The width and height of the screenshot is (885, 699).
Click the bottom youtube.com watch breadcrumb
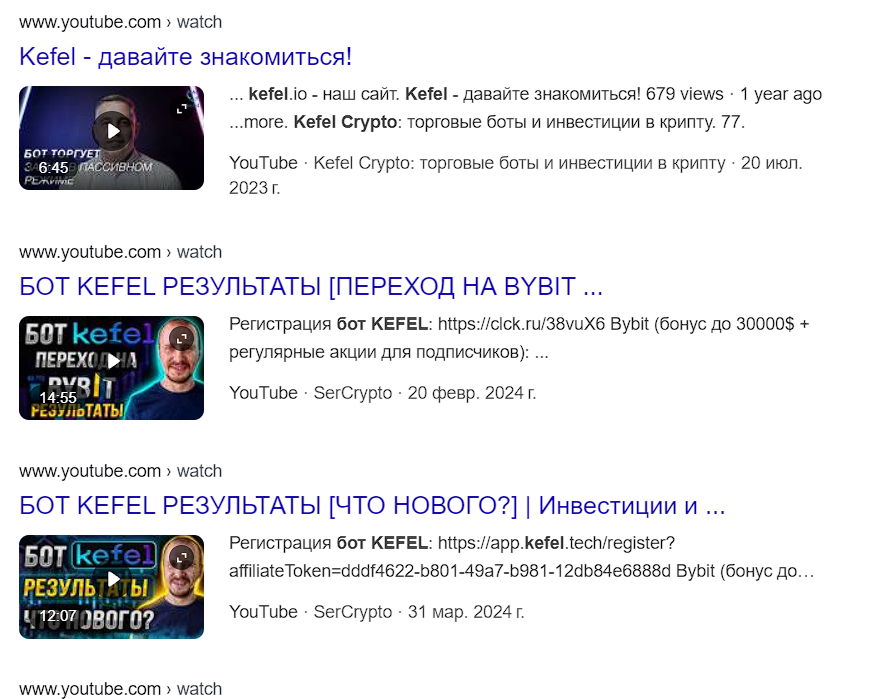(120, 689)
